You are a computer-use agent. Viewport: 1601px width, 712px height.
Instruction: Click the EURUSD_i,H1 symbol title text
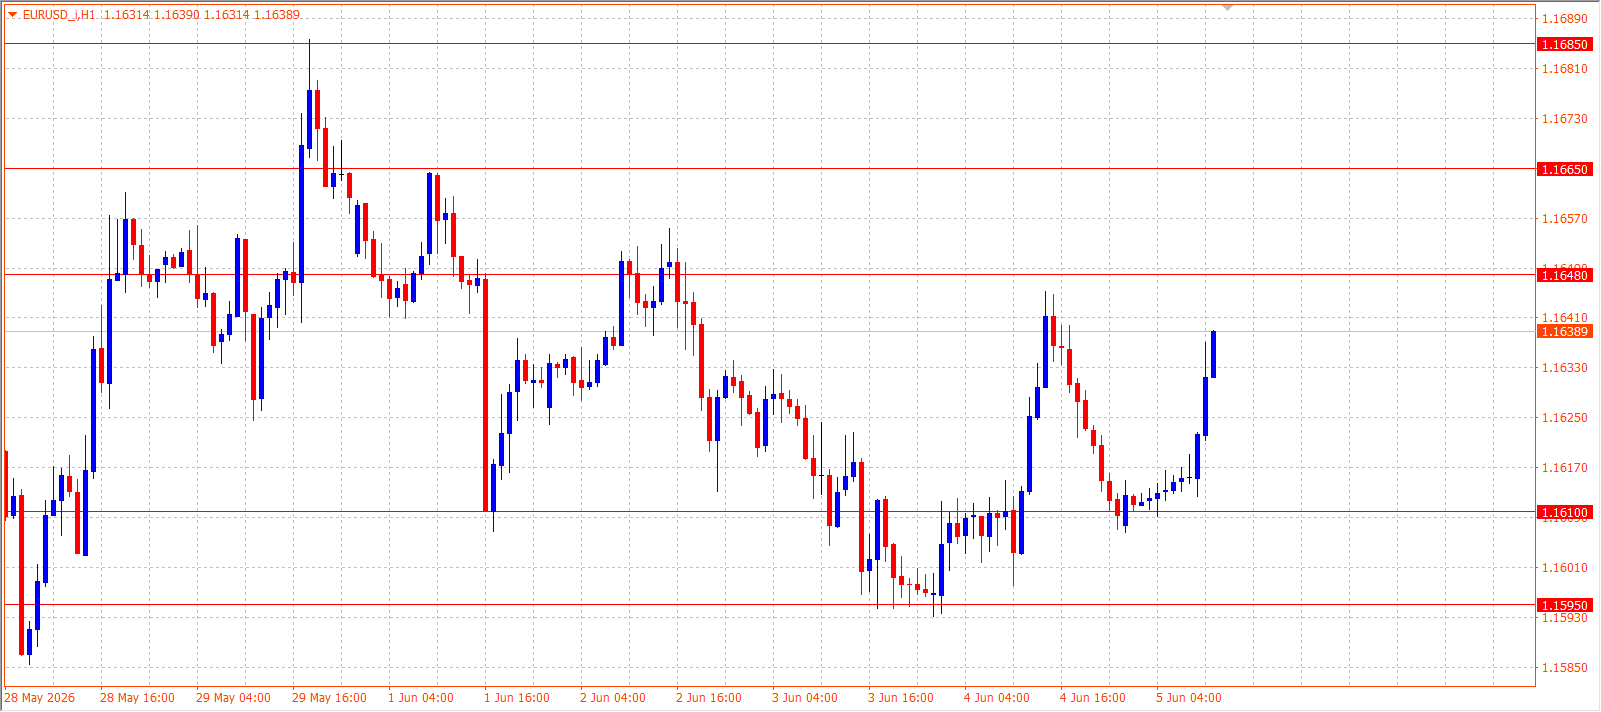coord(59,15)
